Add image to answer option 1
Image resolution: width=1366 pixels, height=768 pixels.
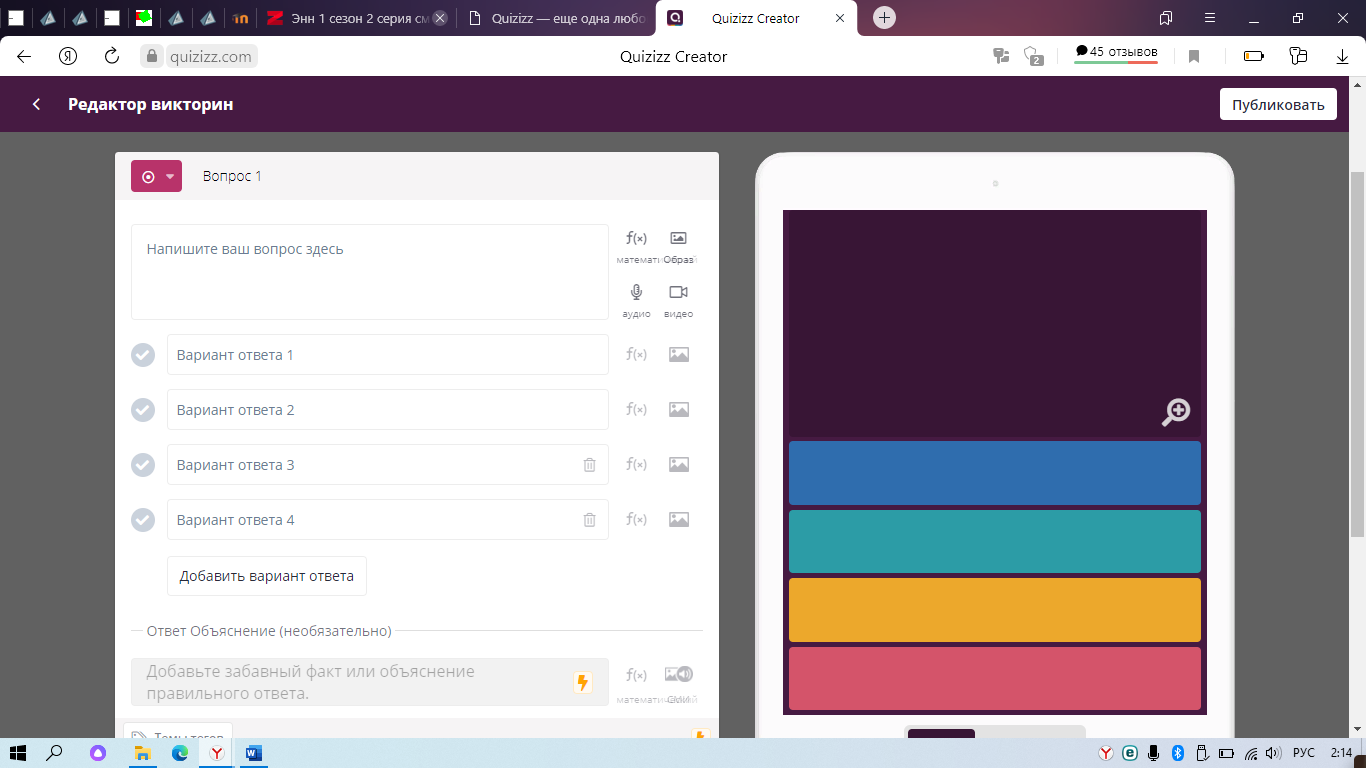point(679,354)
